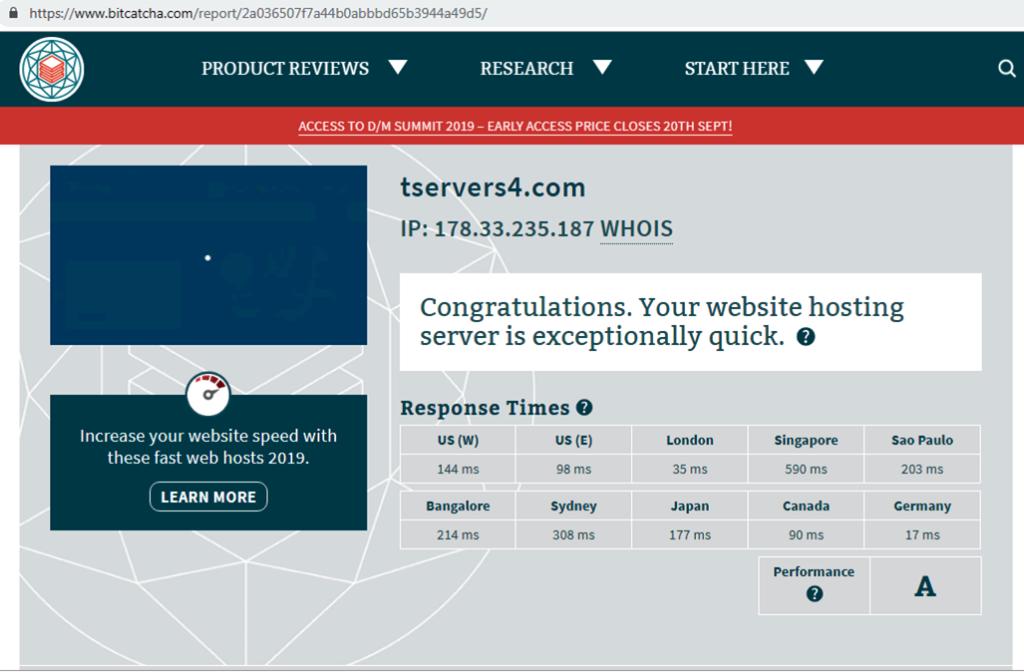Open the RESEARCH menu
This screenshot has height=672, width=1024.
[x=526, y=68]
